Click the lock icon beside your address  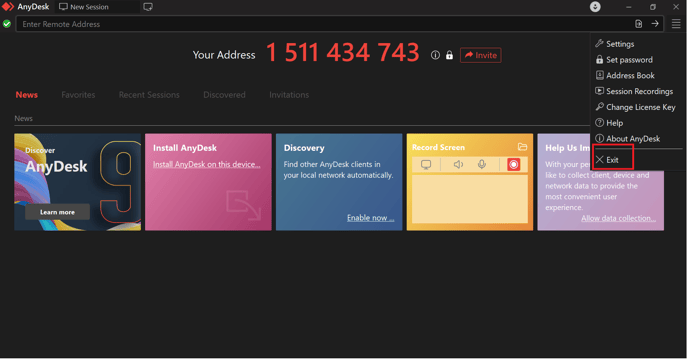coord(449,55)
